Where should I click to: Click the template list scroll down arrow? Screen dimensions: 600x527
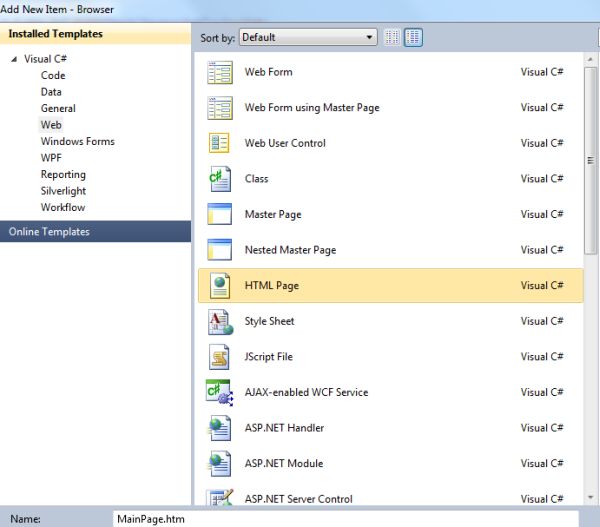(x=590, y=497)
